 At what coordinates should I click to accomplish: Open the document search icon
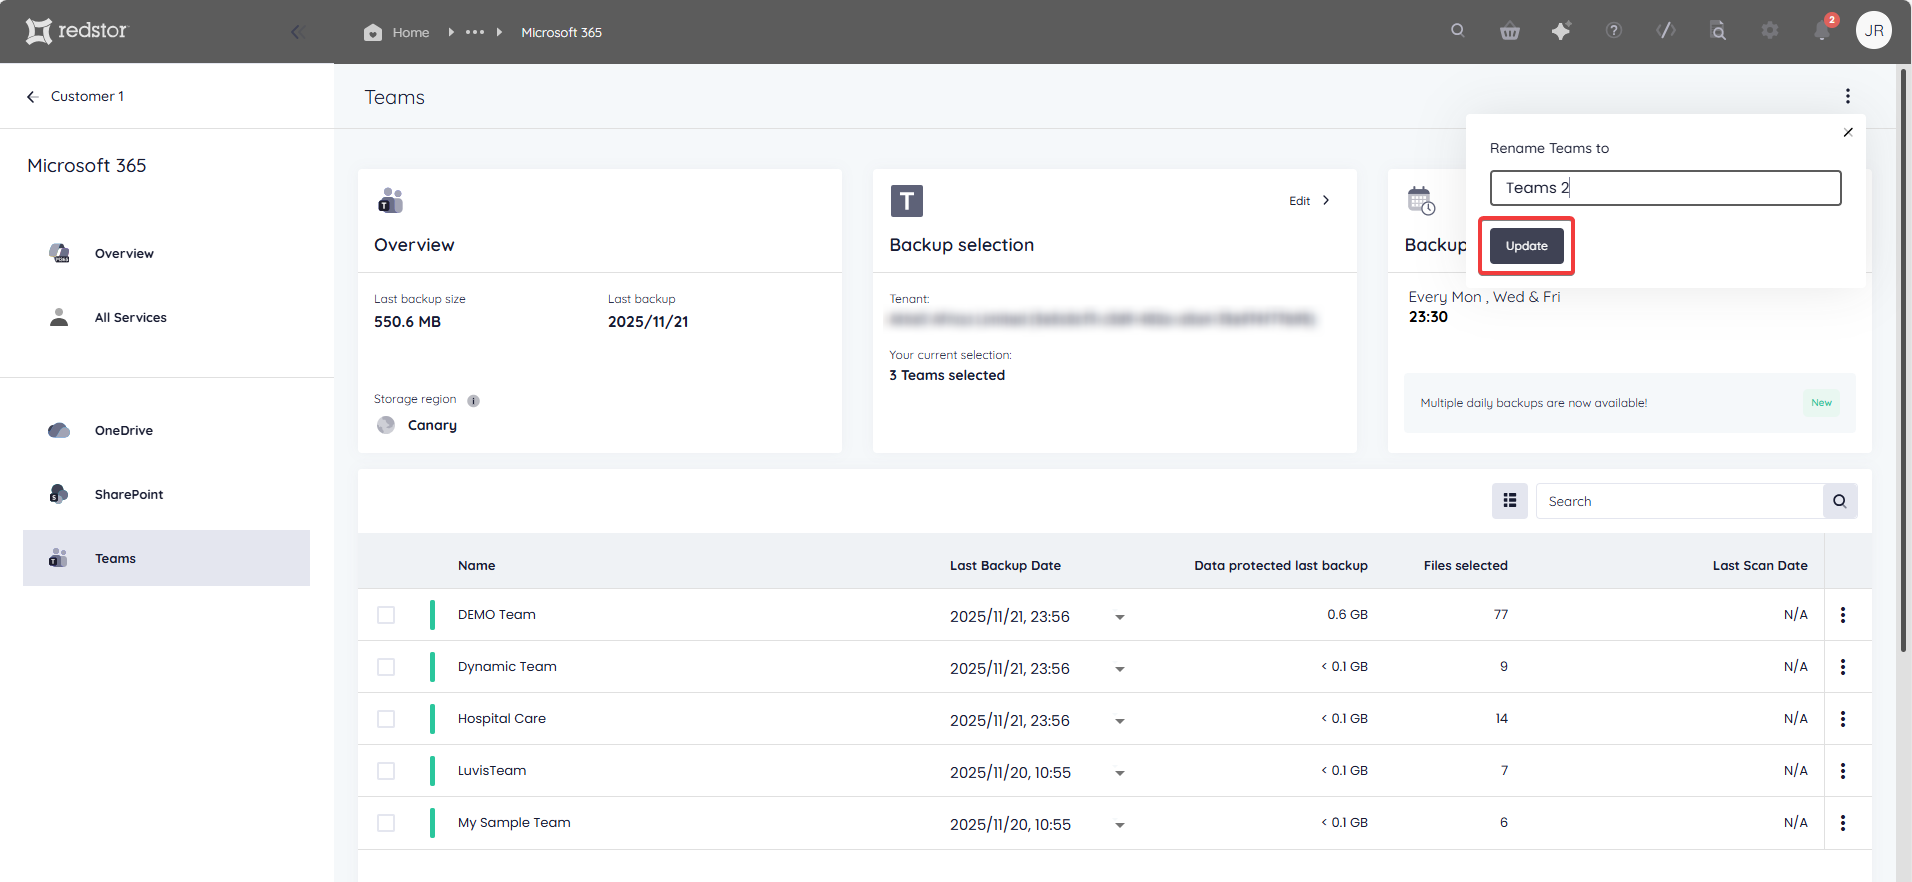tap(1717, 31)
